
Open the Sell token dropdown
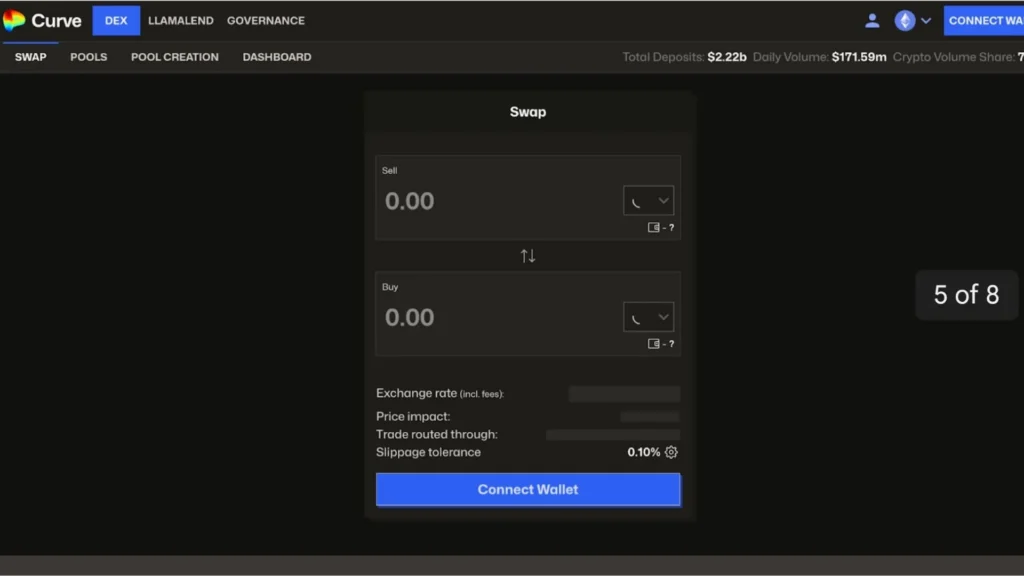(648, 201)
